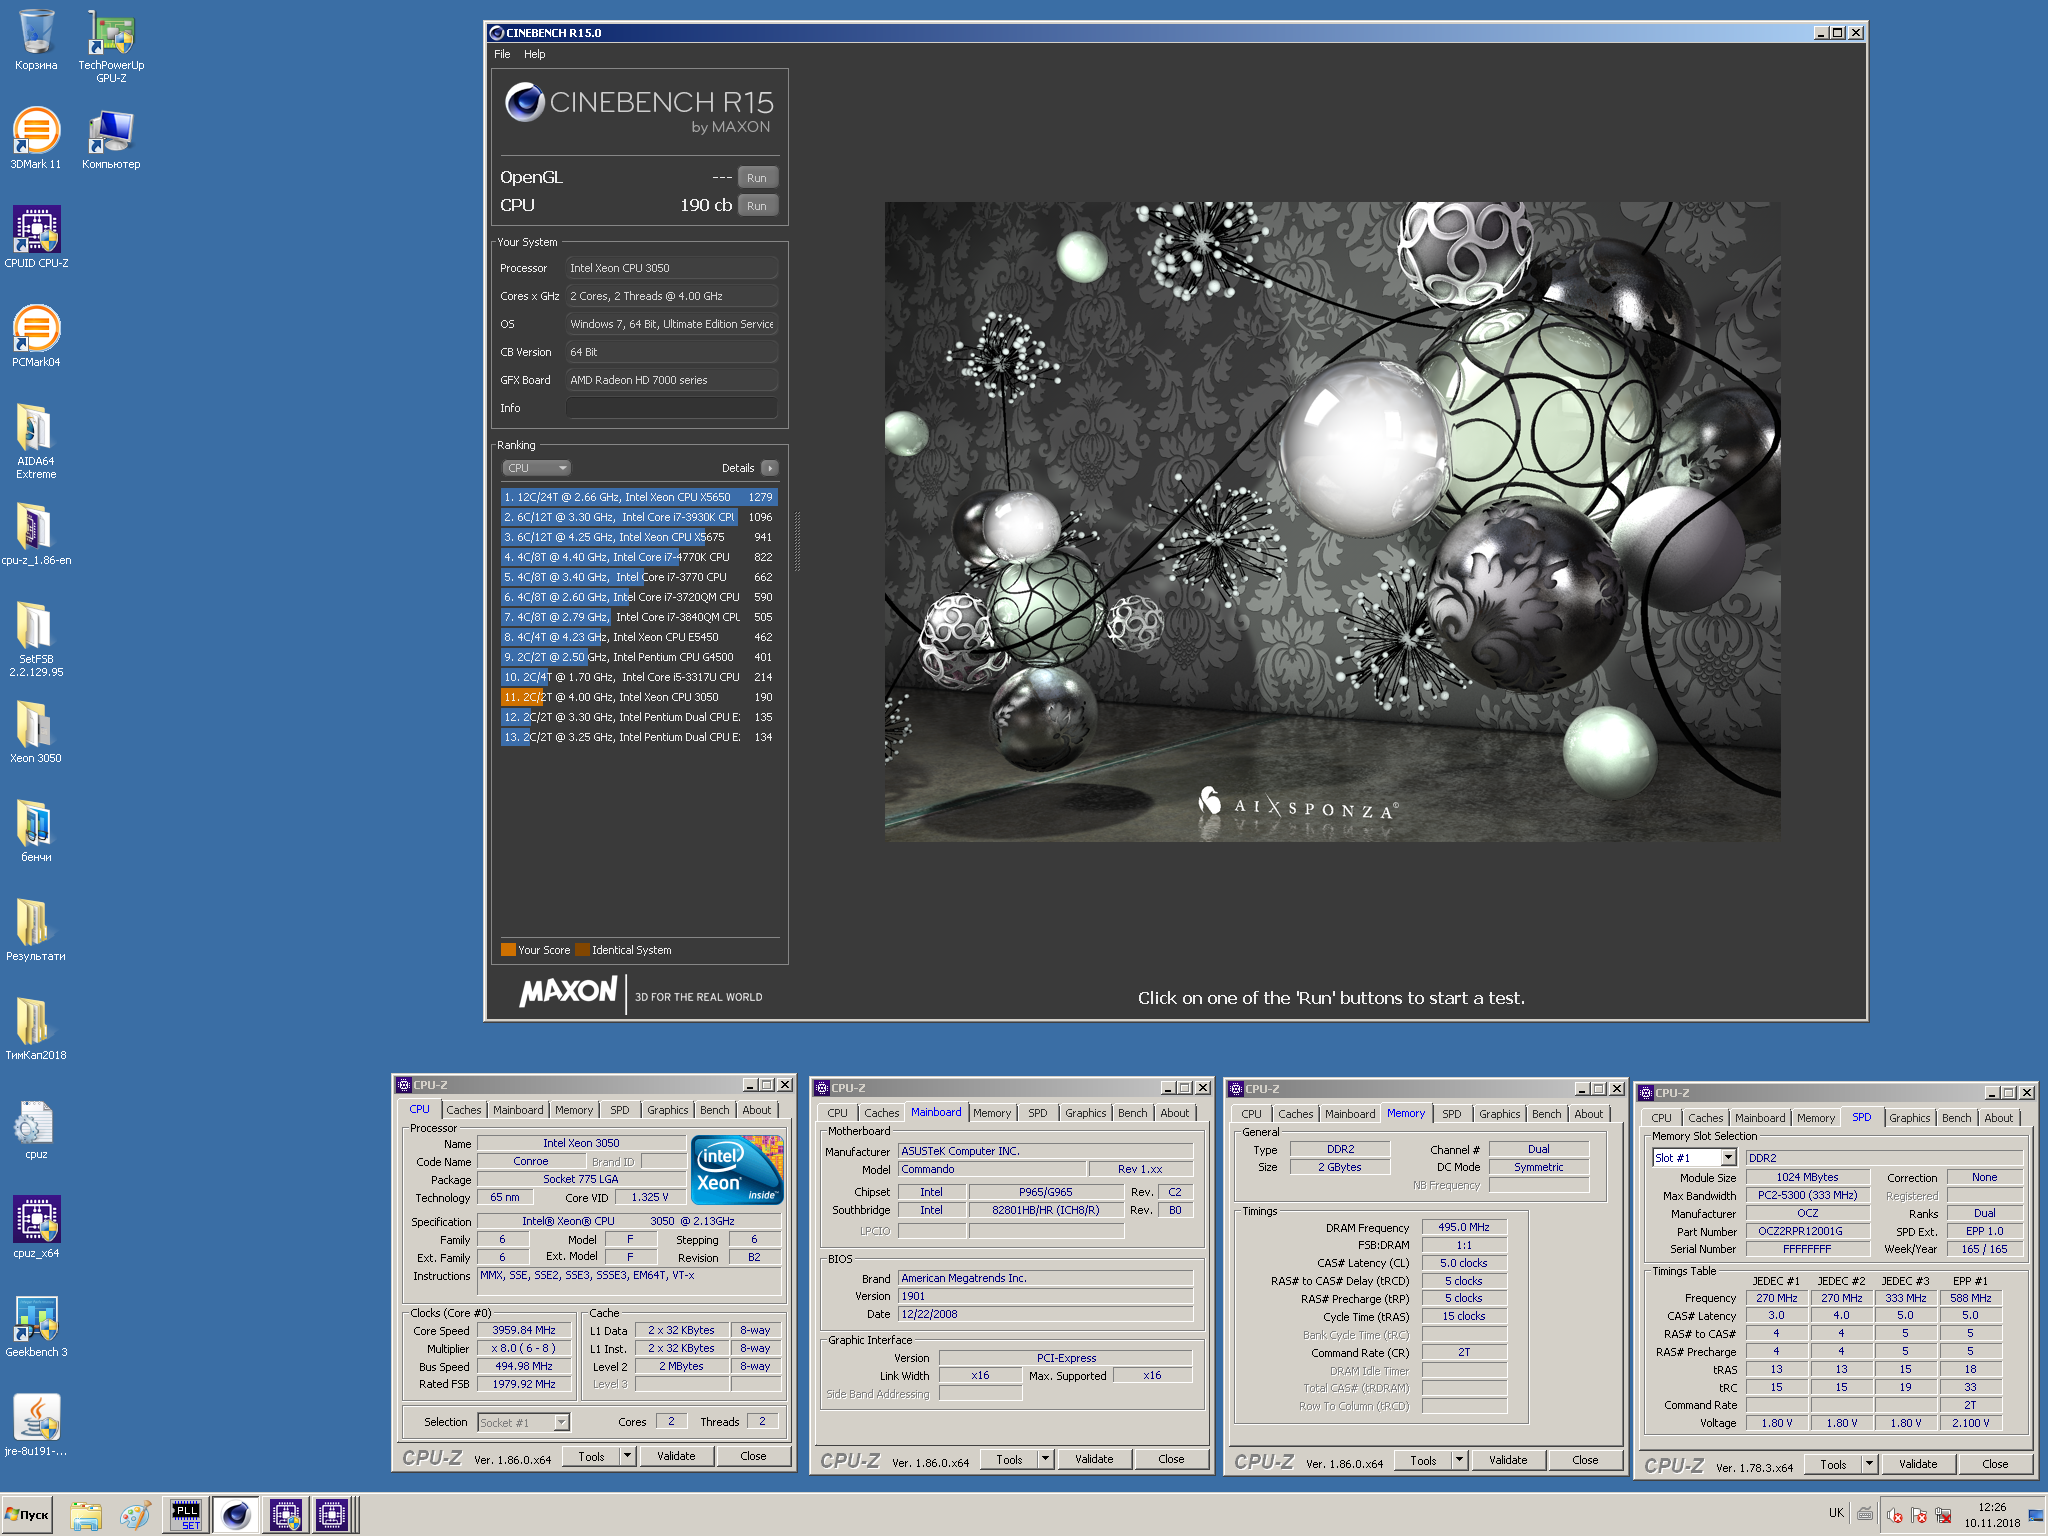Switch to About tab in SPD CPU-Z window
Viewport: 2048px width, 1536px height.
[x=1998, y=1118]
